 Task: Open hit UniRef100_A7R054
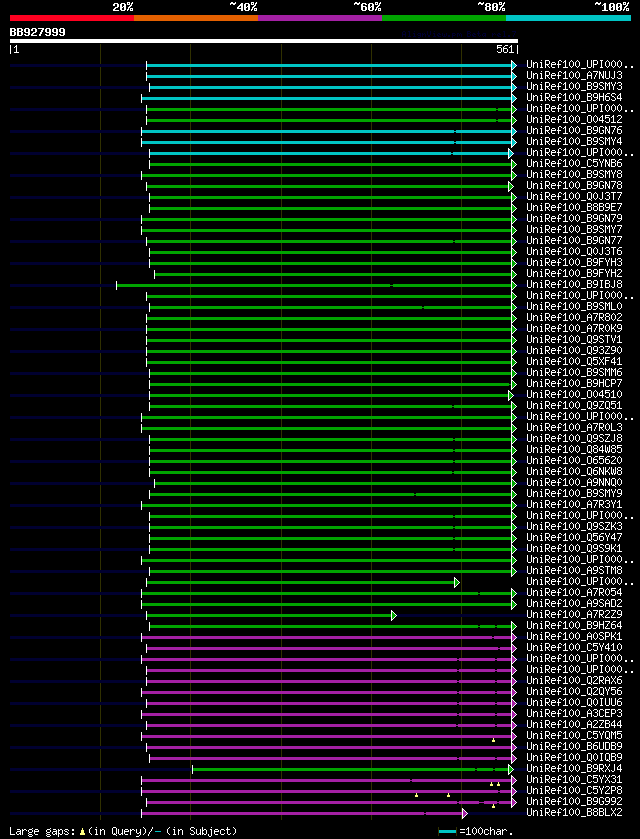574,593
